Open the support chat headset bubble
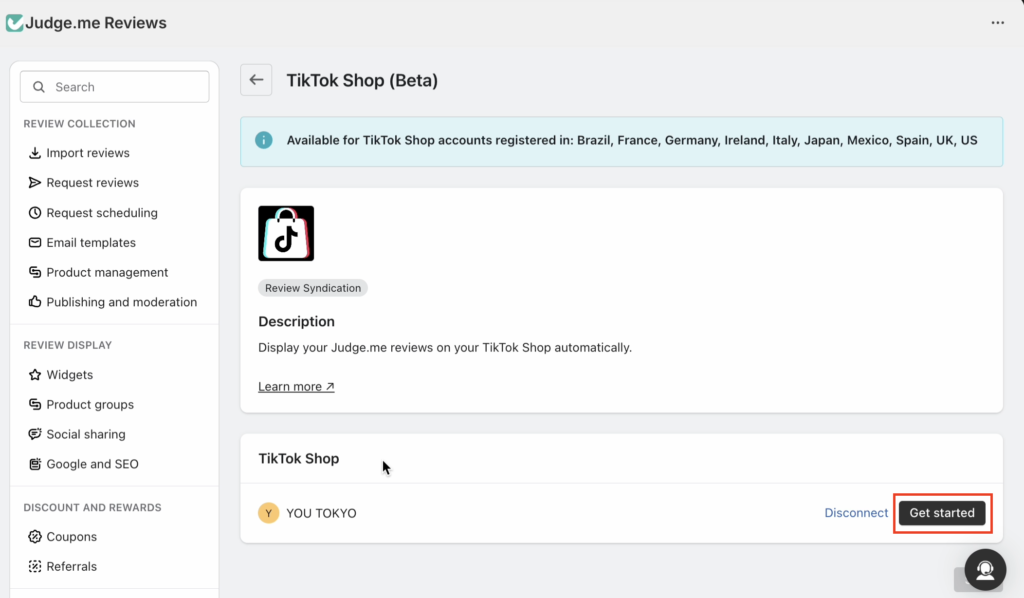 click(x=985, y=569)
